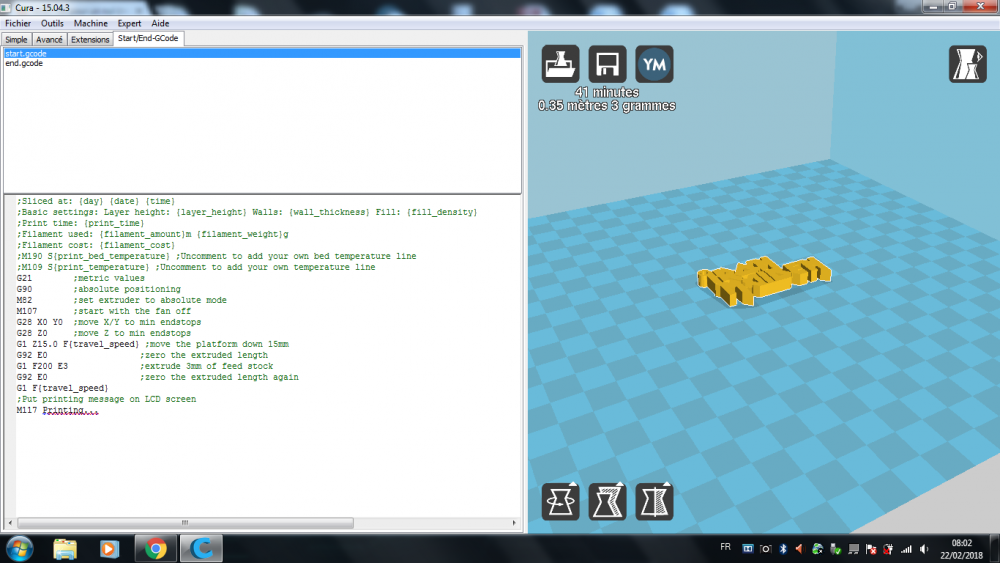Open the Machine menu

click(x=91, y=23)
